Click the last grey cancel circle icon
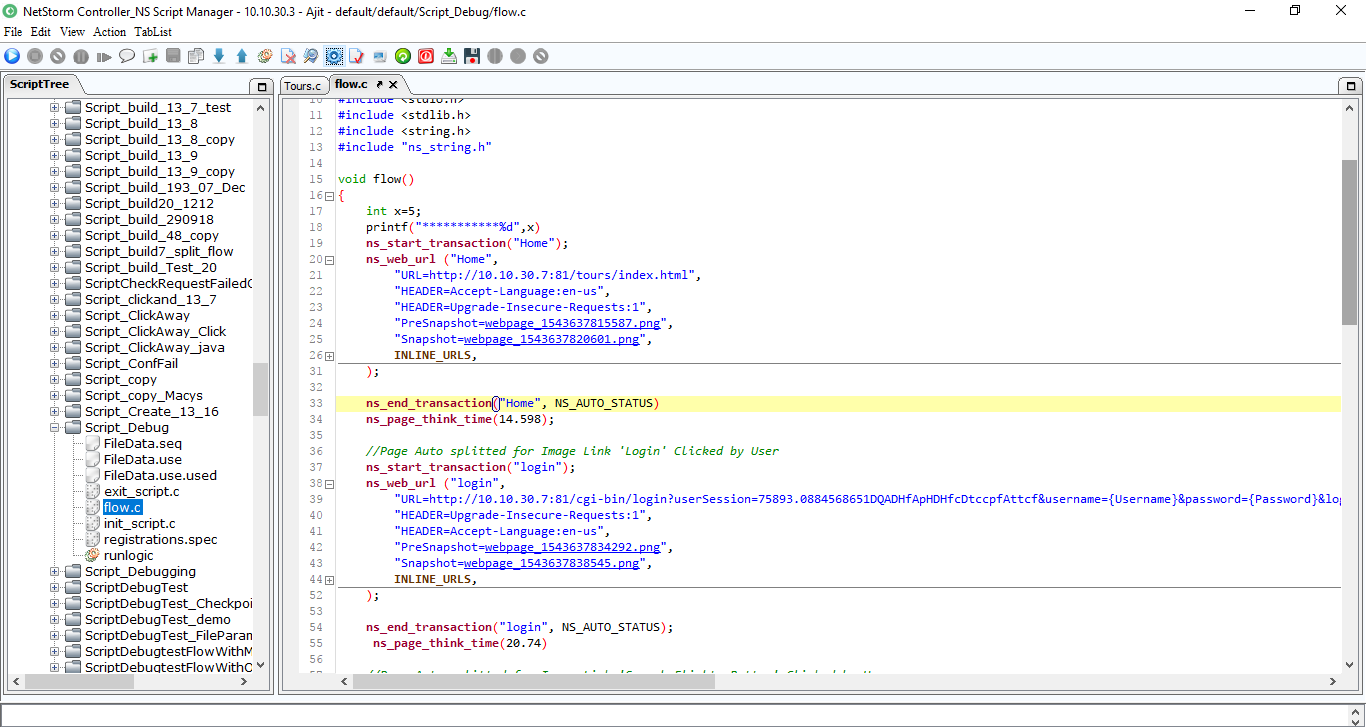Screen dimensions: 1366x727 tap(541, 56)
